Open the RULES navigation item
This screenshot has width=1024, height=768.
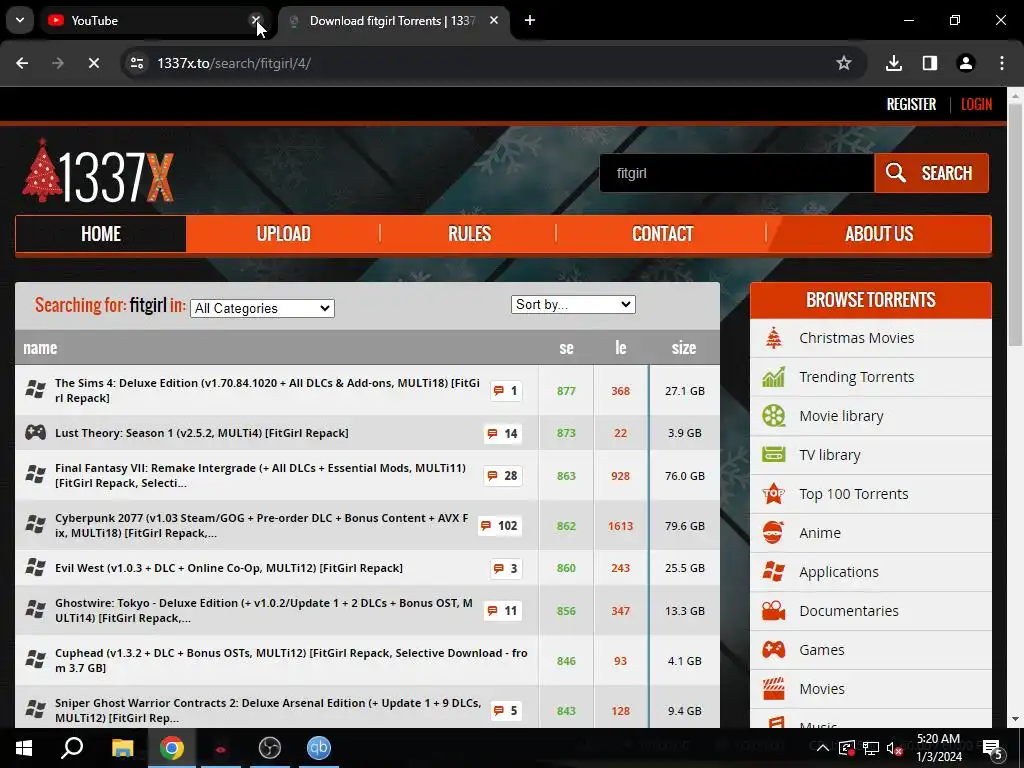[469, 234]
